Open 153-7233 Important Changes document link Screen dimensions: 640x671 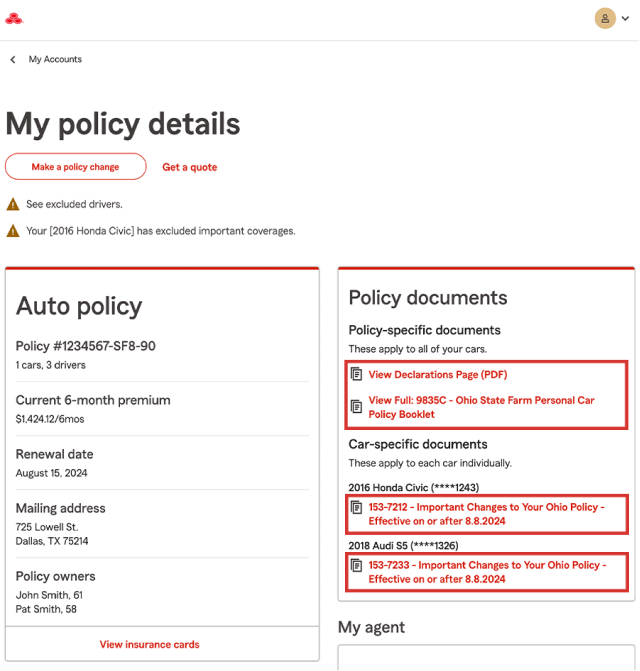(x=486, y=572)
